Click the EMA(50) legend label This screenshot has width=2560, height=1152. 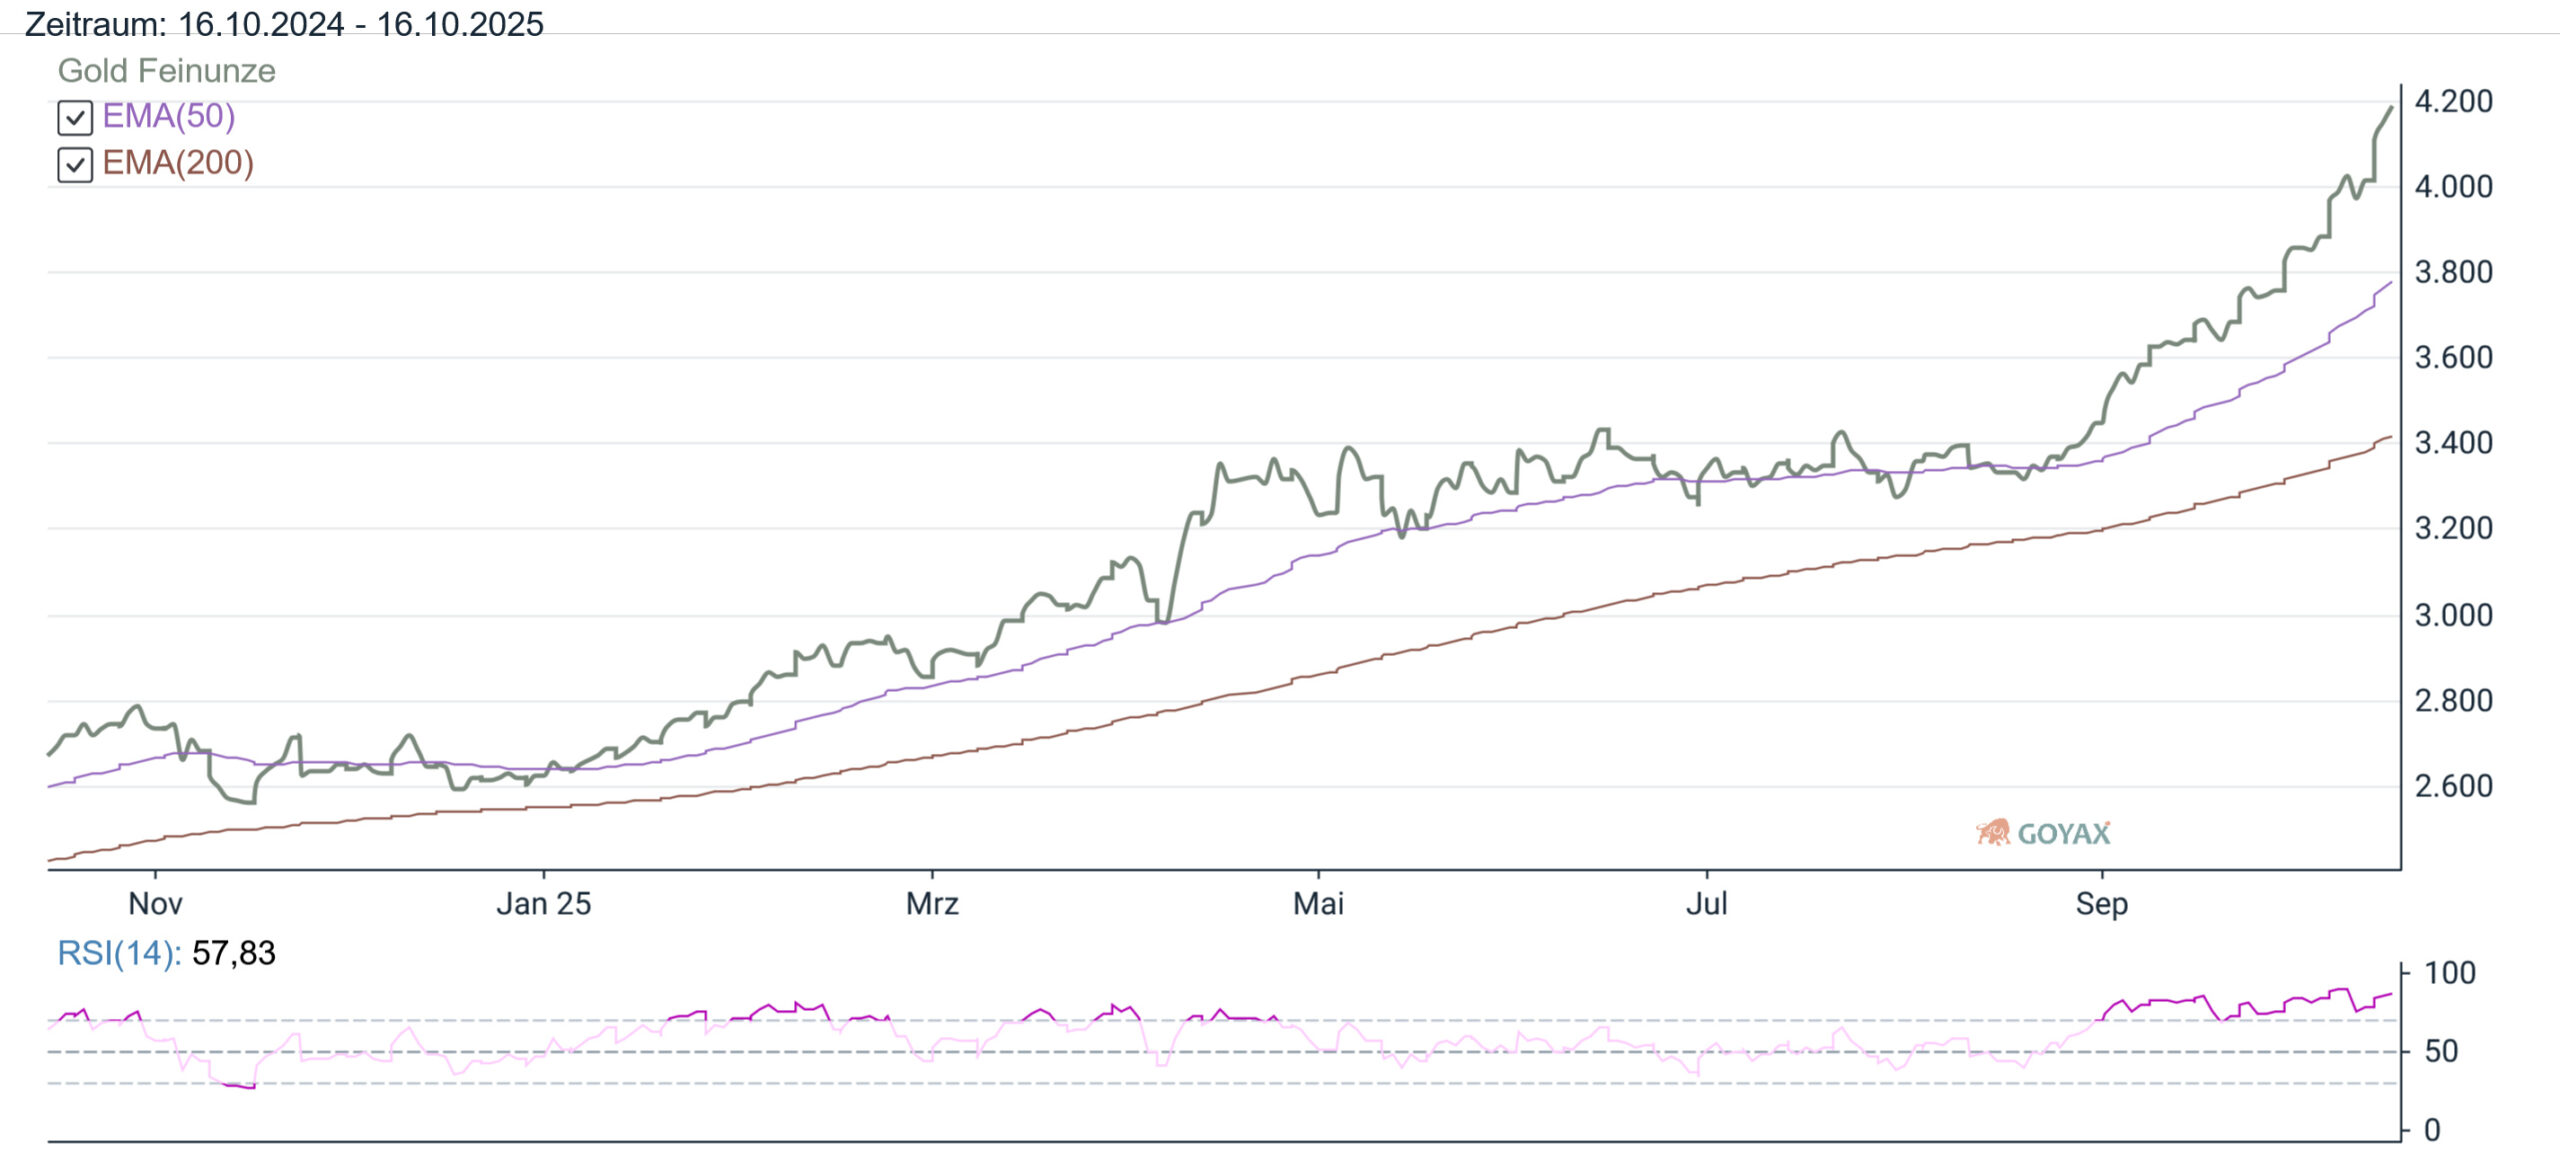point(169,116)
